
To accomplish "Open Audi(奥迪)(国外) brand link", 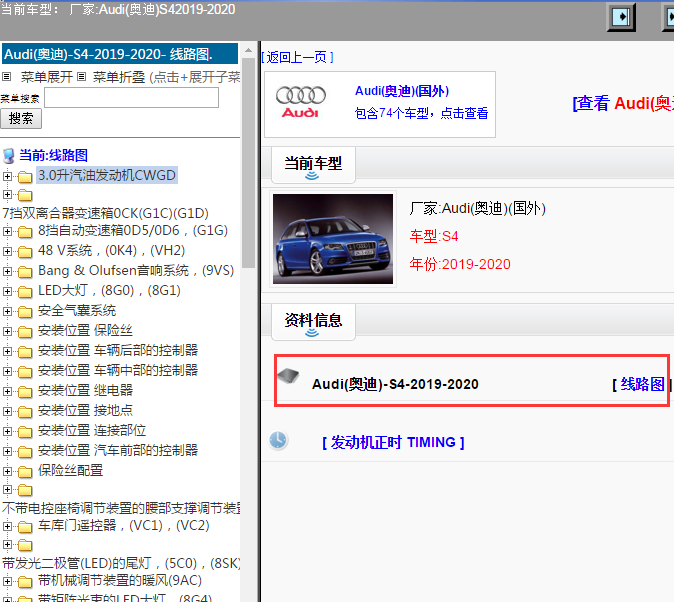I will [x=402, y=91].
